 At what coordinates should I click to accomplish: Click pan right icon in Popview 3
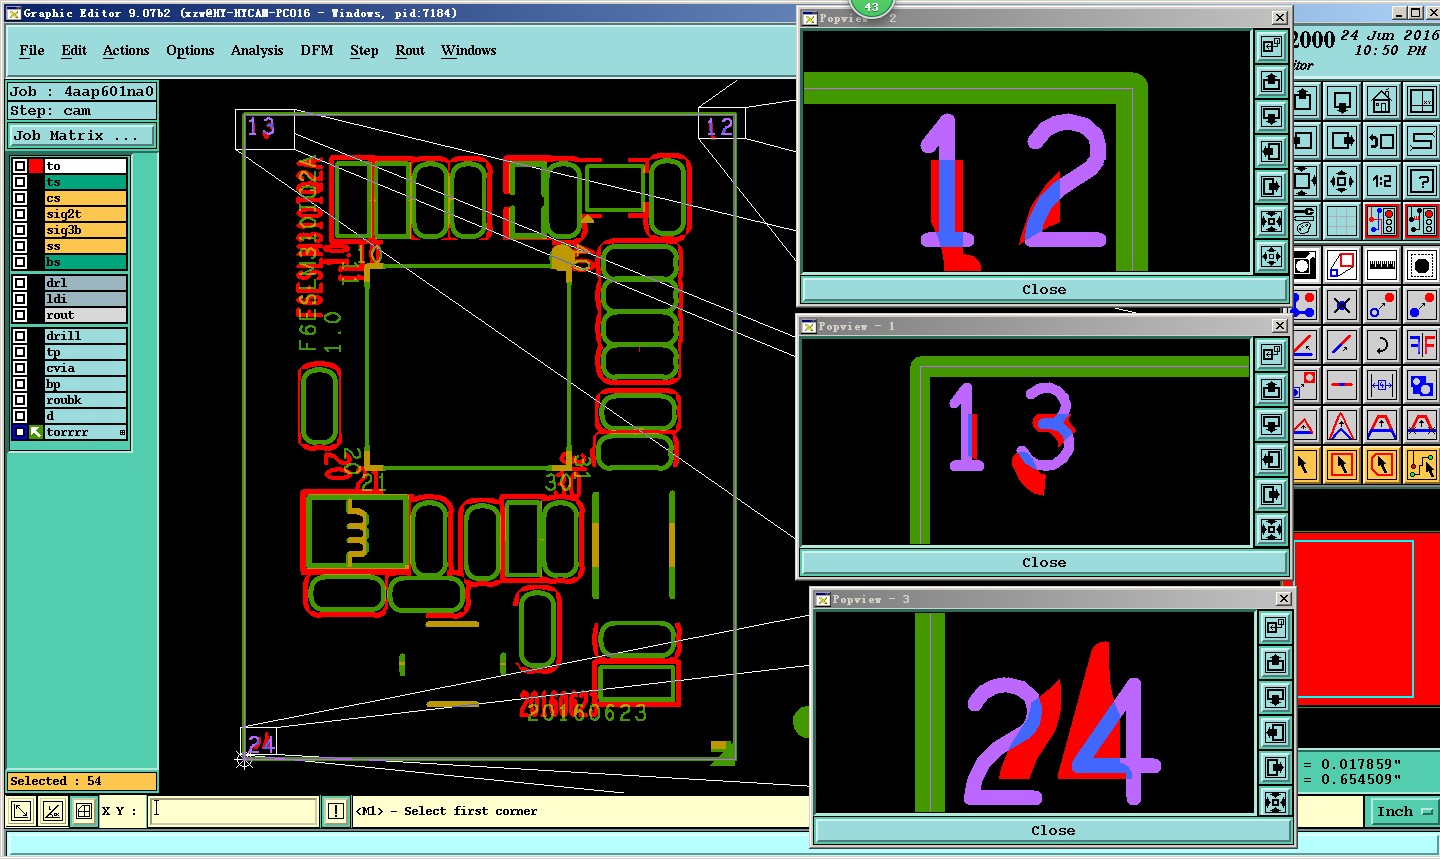click(1275, 767)
